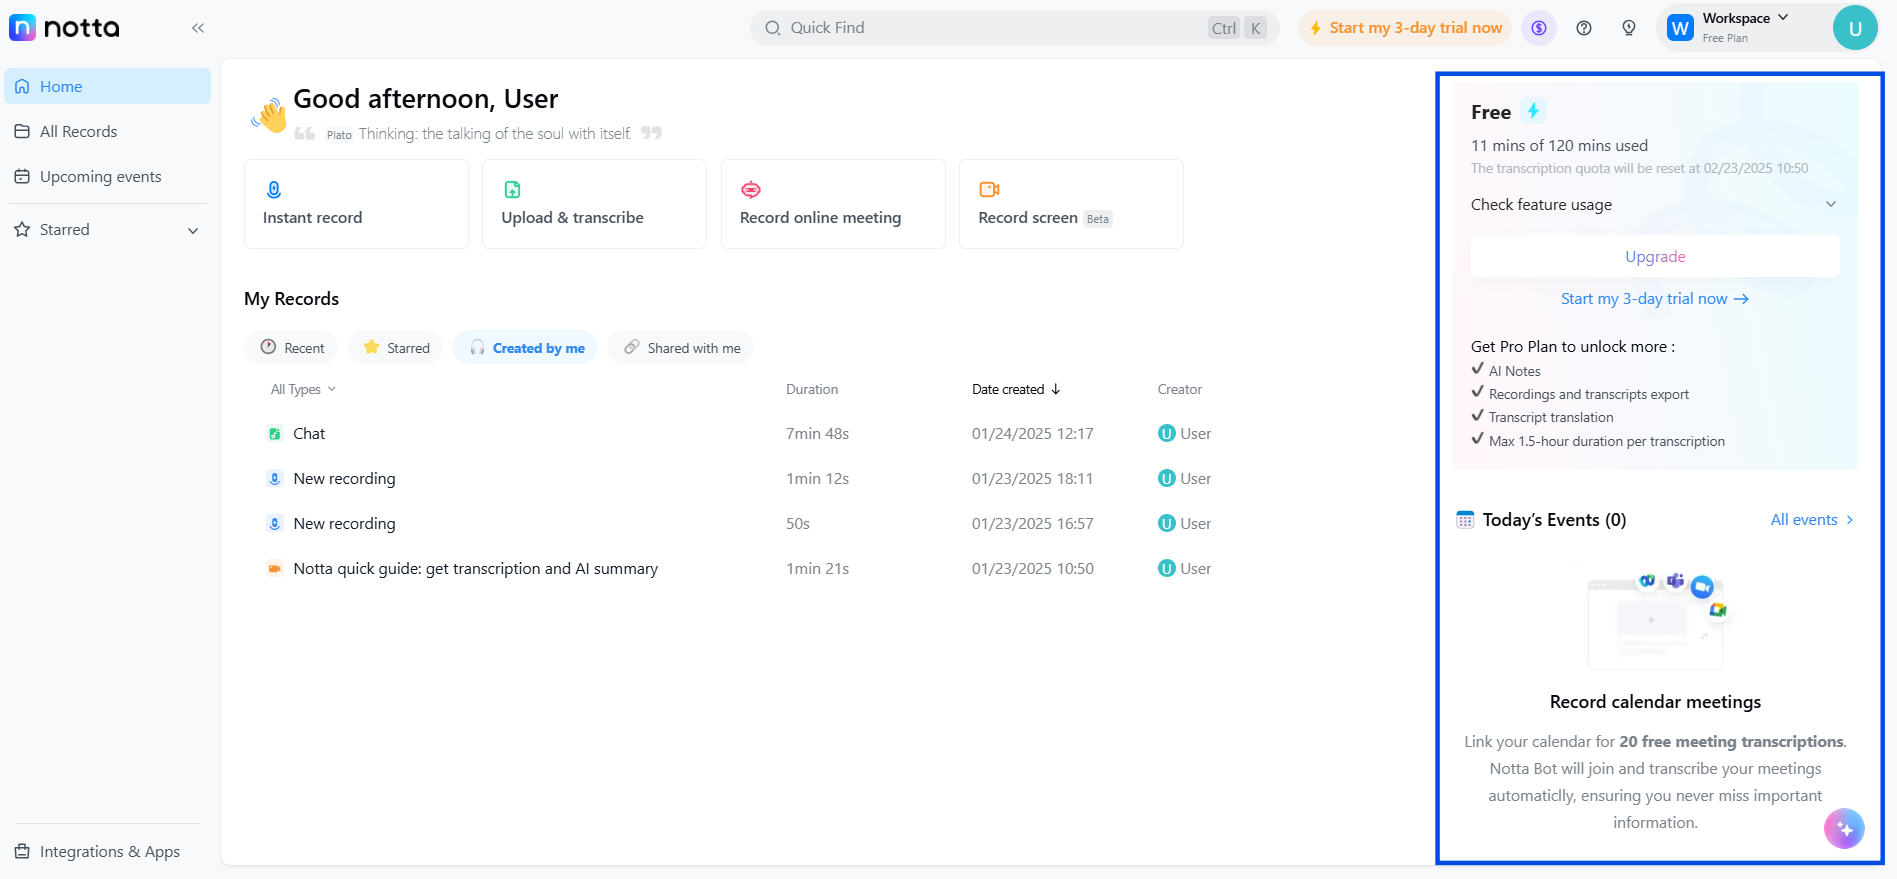Select the Shared with me tab
Viewport: 1897px width, 879px height.
tap(681, 347)
